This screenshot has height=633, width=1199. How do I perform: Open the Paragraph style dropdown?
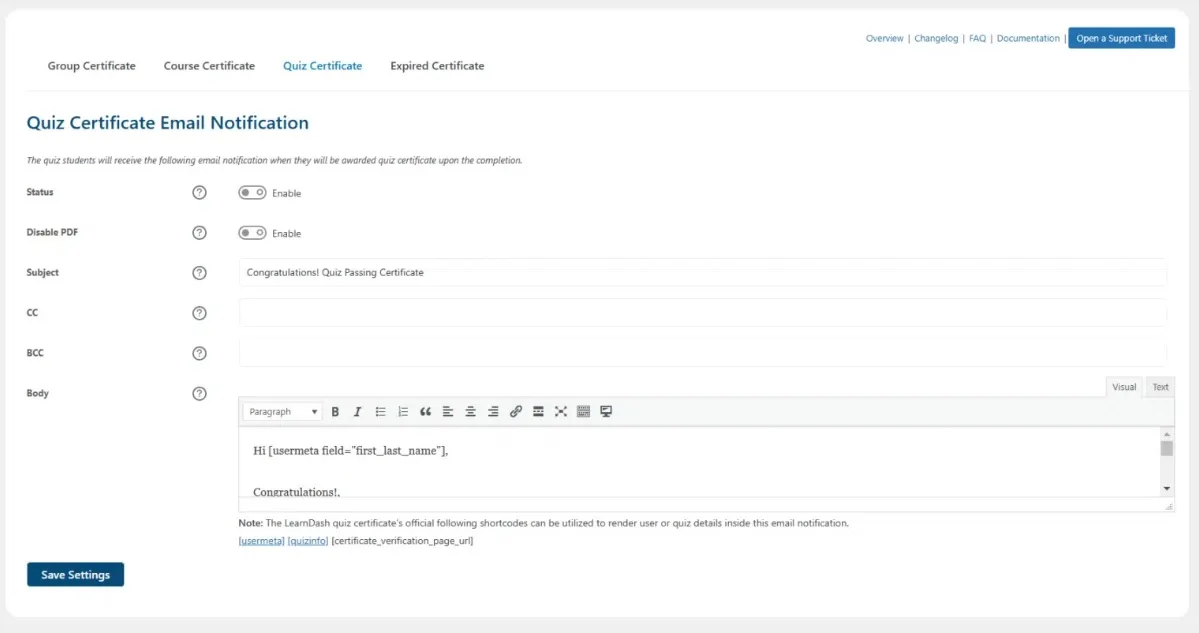pos(283,411)
